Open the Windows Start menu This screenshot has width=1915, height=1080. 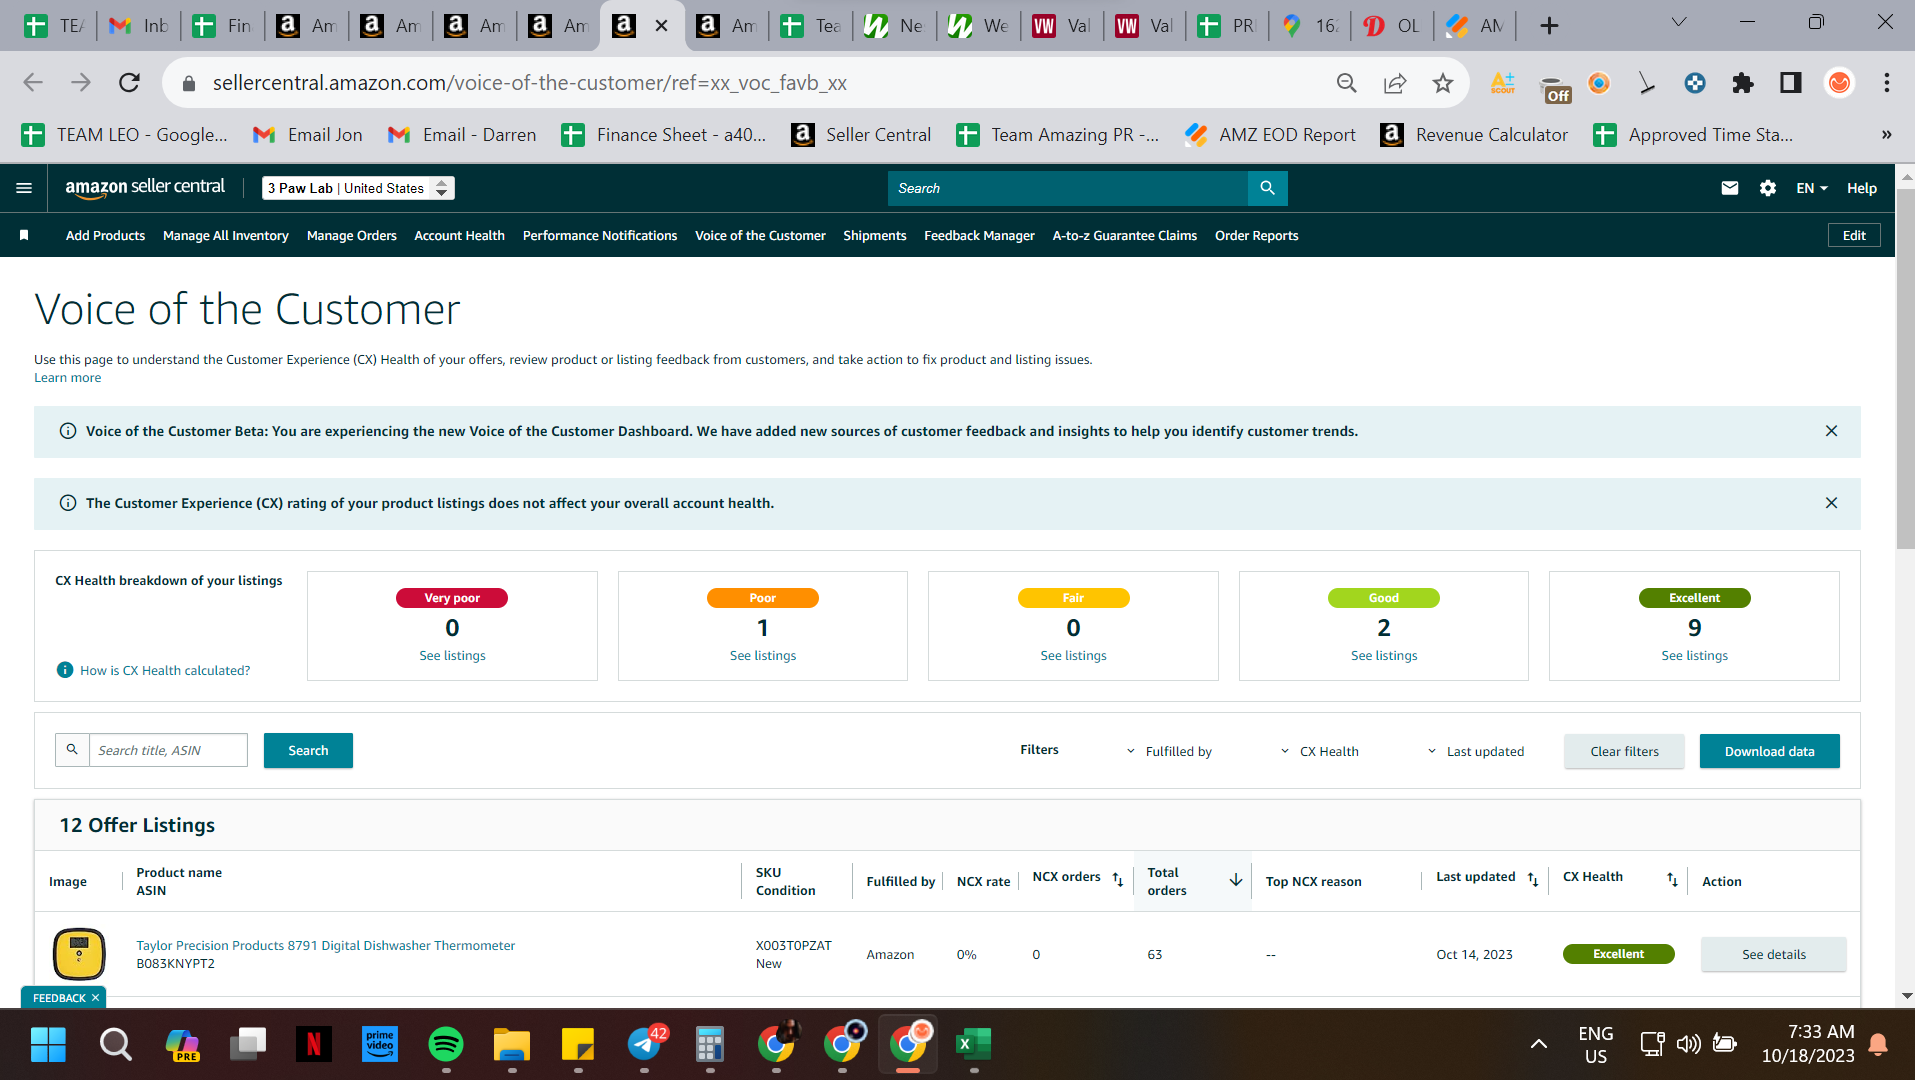48,1045
